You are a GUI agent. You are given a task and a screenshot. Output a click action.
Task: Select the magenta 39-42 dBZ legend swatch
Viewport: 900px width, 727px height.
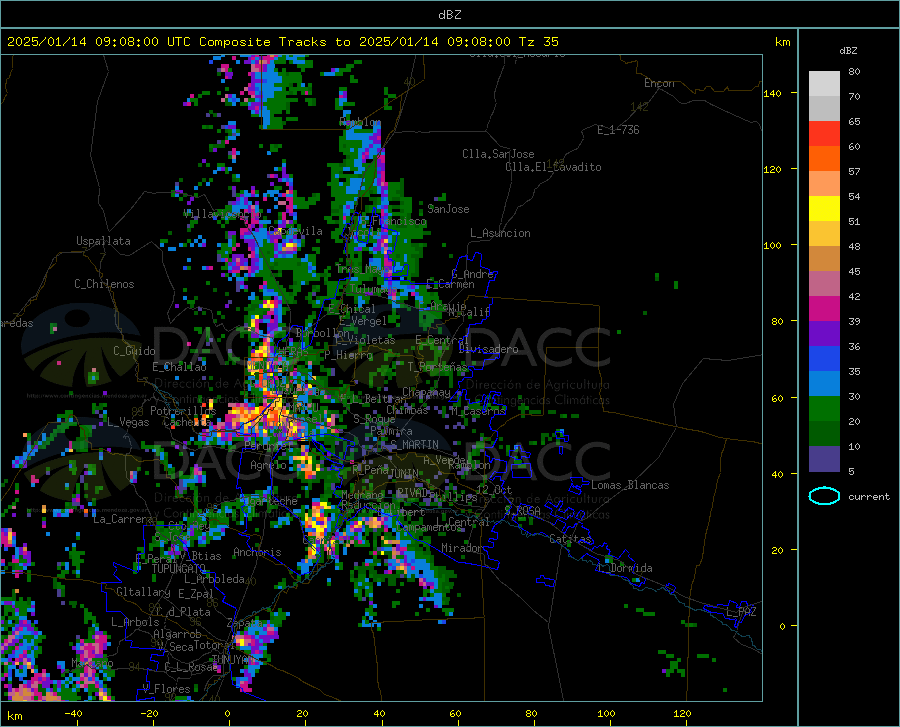tap(824, 309)
